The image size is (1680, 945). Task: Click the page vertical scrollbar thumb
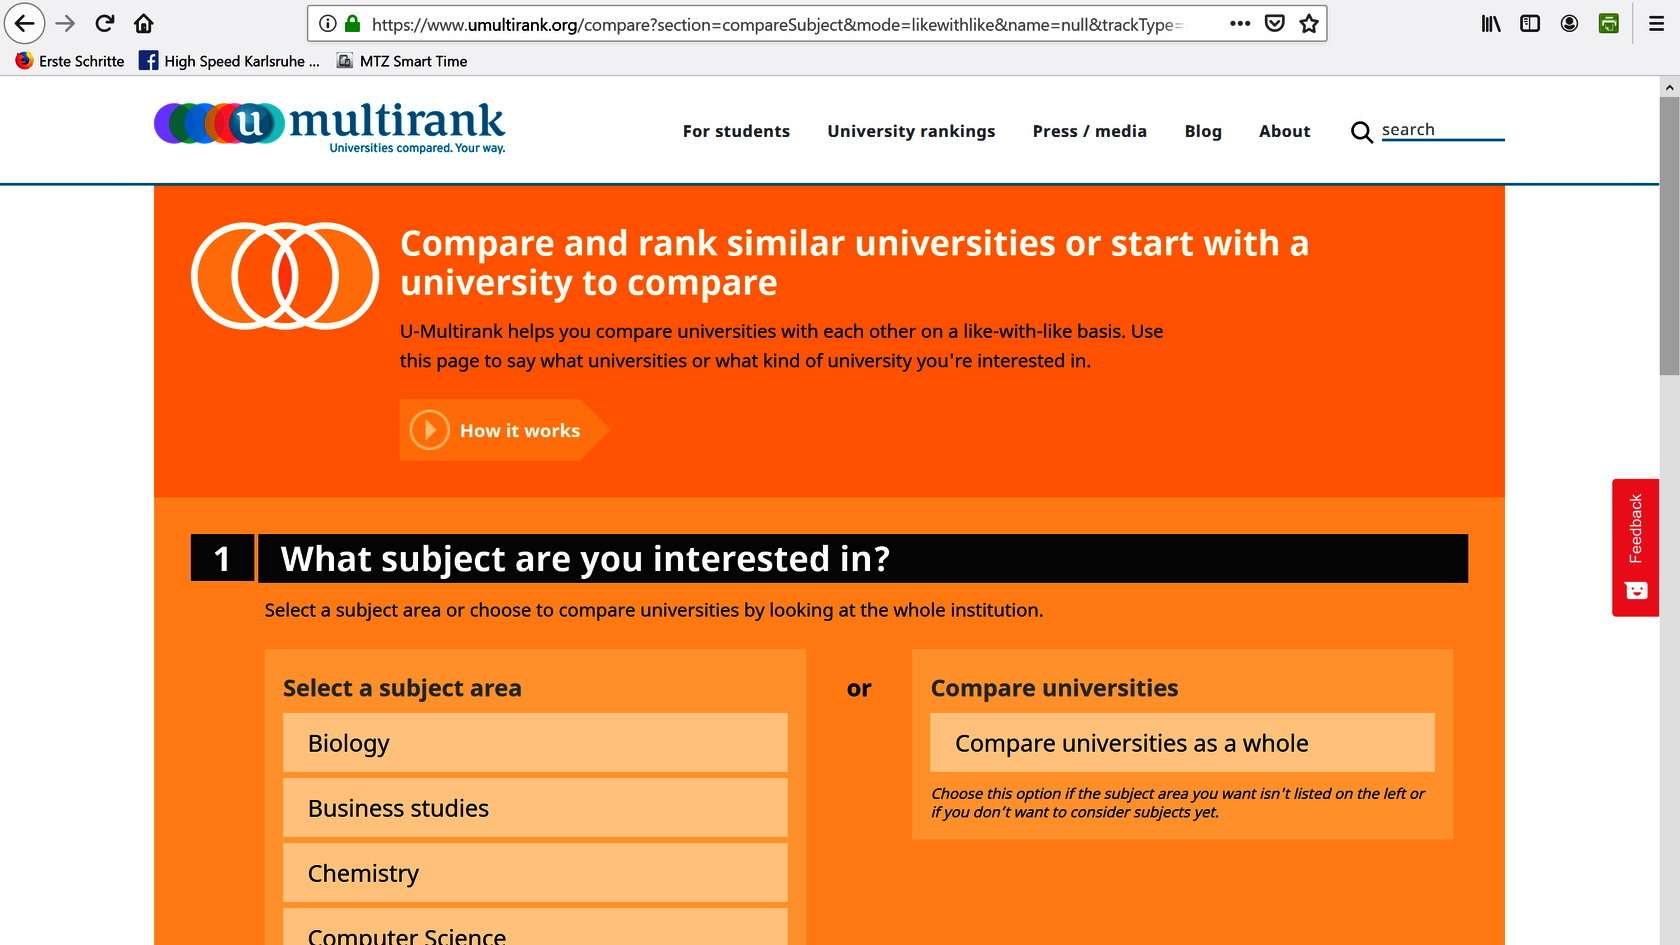pos(1670,236)
